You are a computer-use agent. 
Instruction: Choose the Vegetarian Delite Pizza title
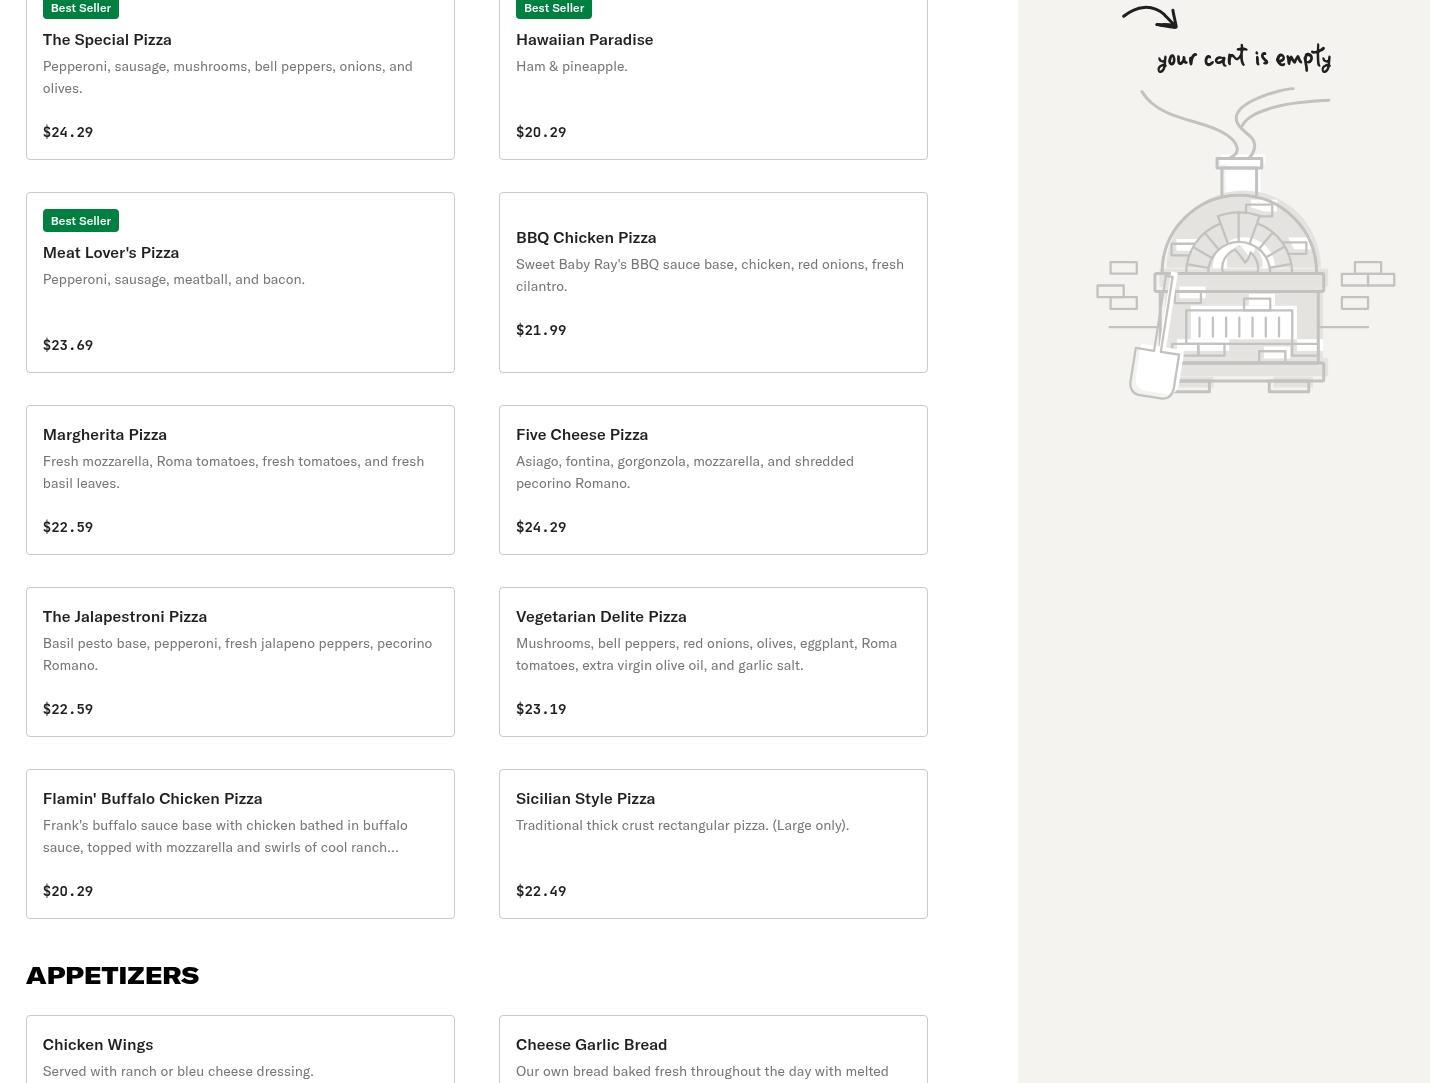click(x=601, y=616)
